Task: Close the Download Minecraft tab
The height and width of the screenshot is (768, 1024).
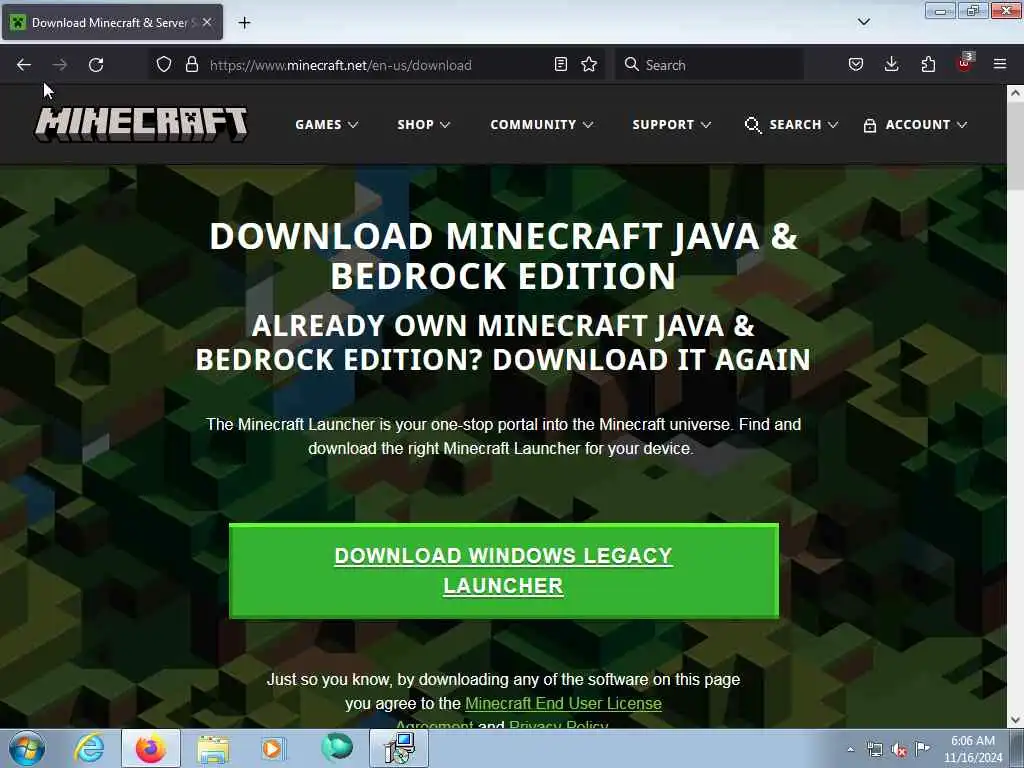Action: click(x=207, y=22)
